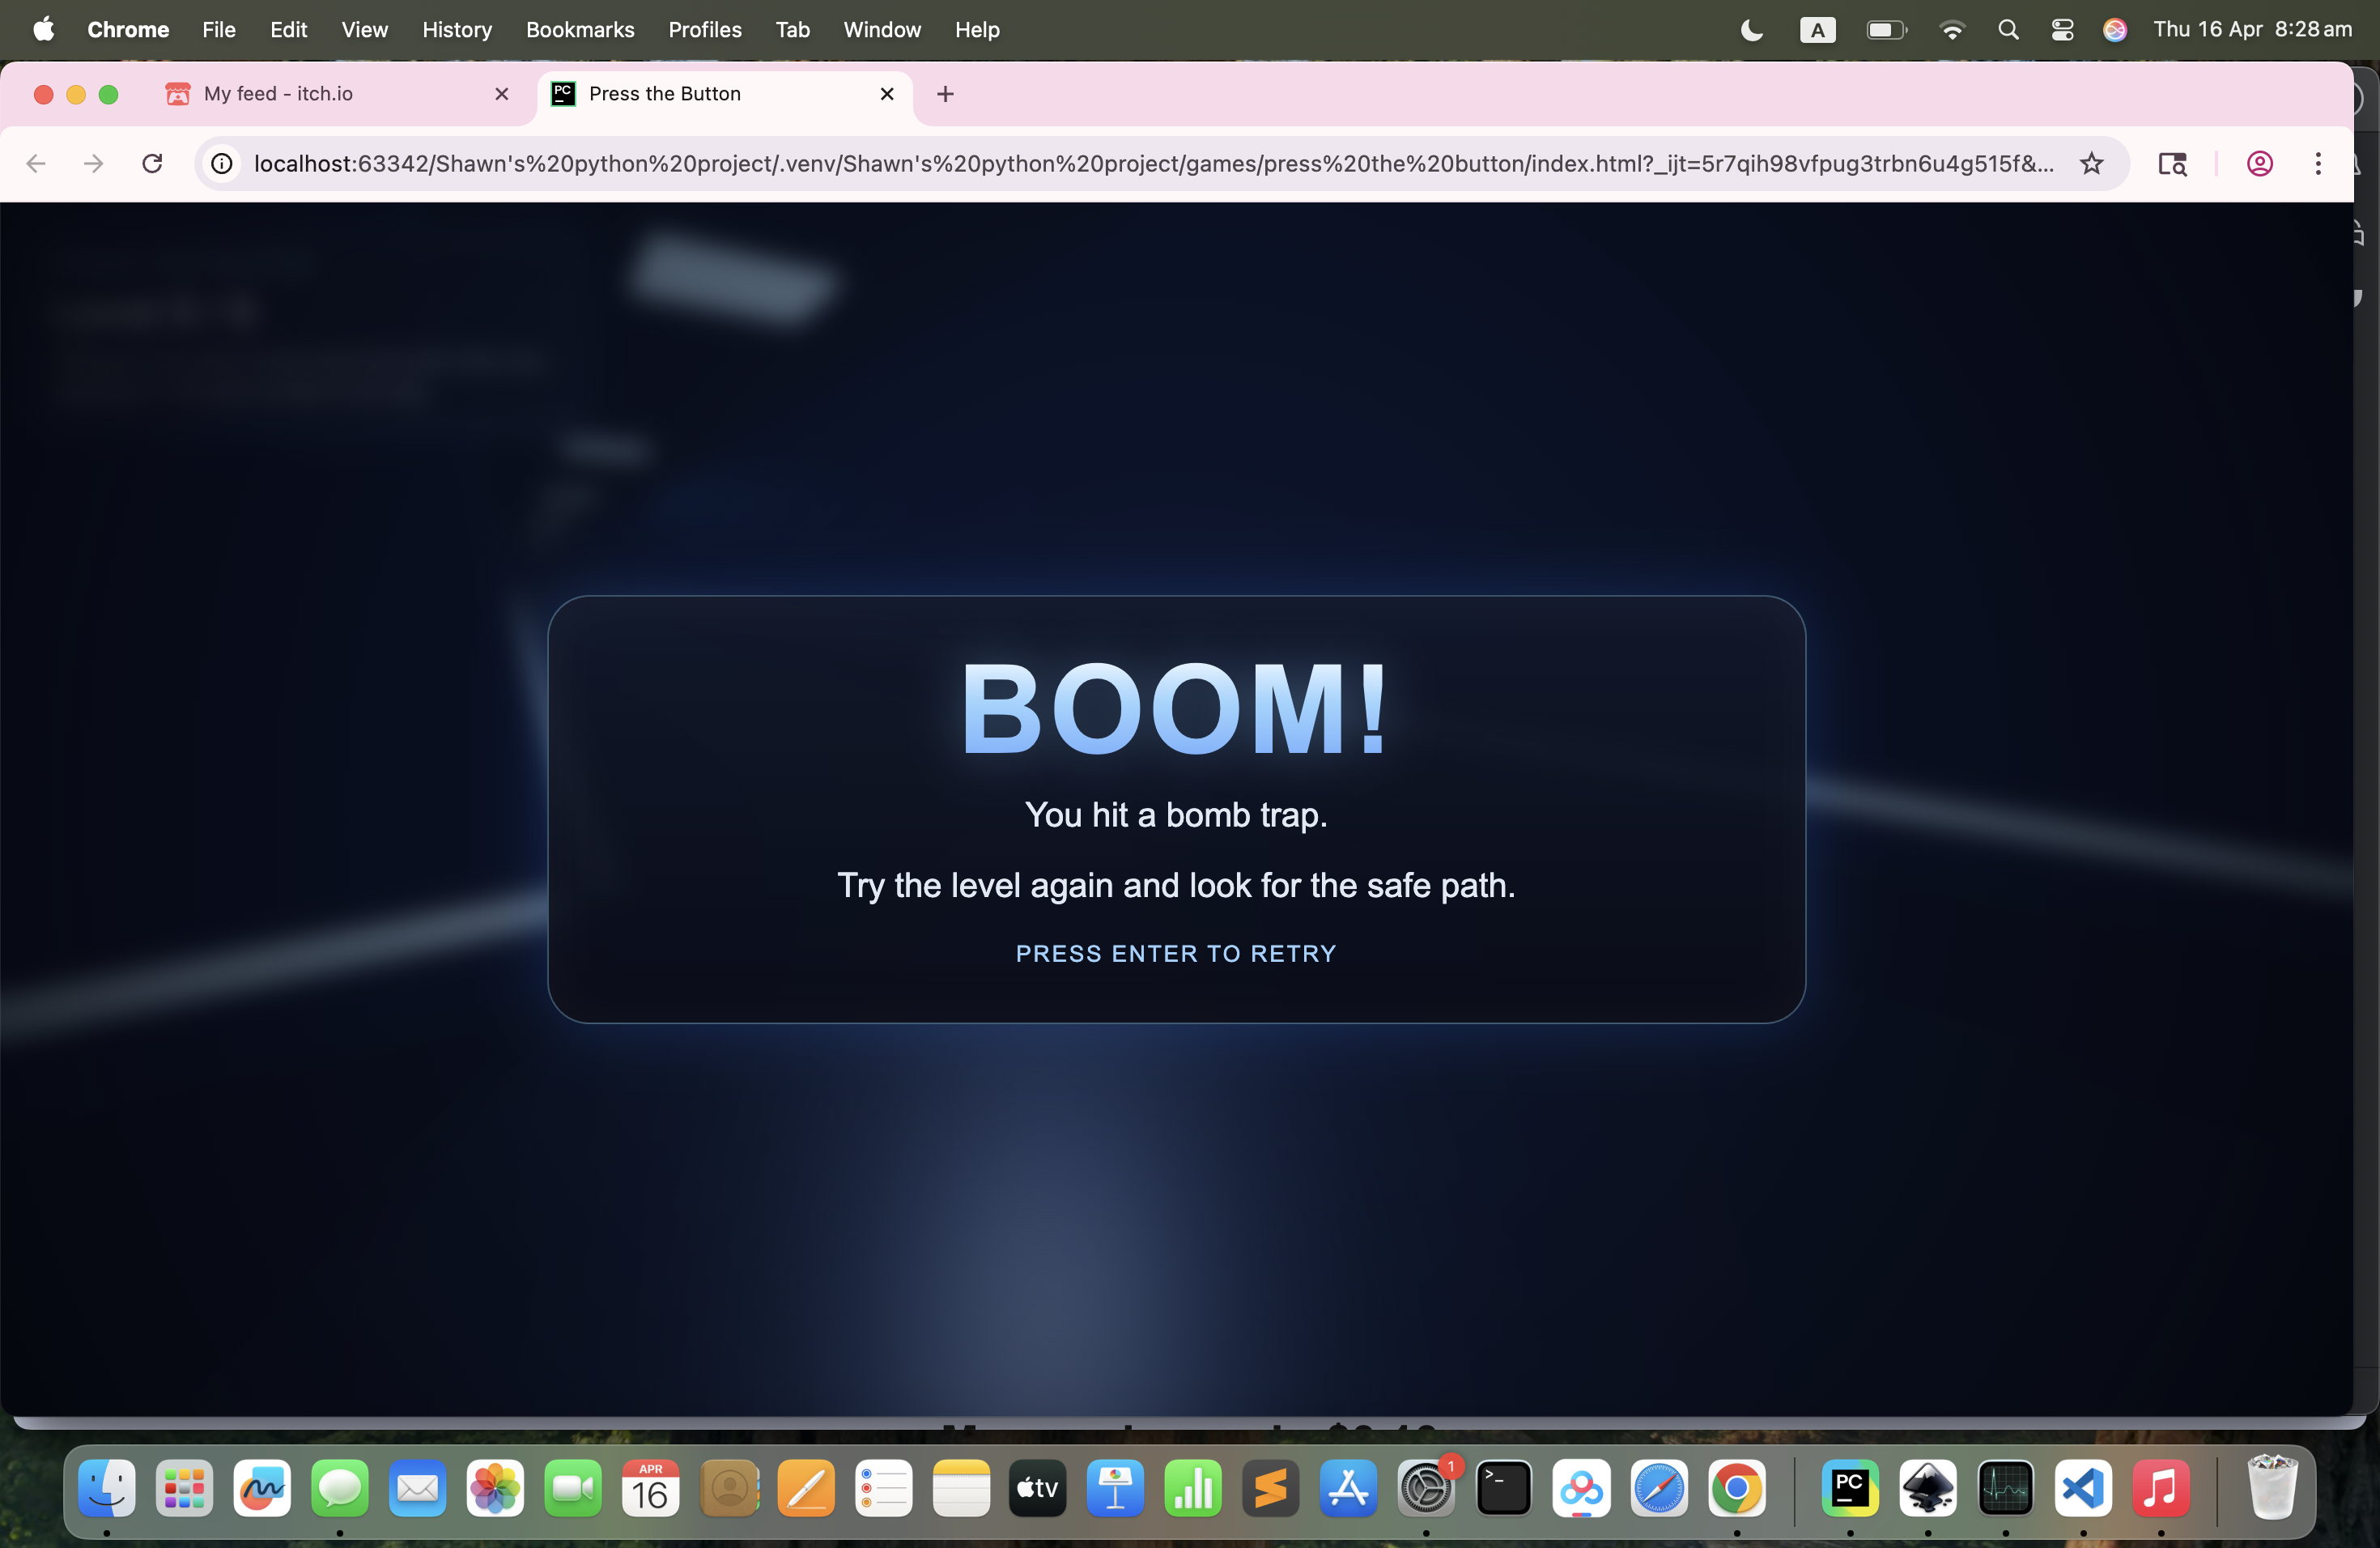The image size is (2380, 1548).
Task: Close the Press the Button tab
Action: coord(887,94)
